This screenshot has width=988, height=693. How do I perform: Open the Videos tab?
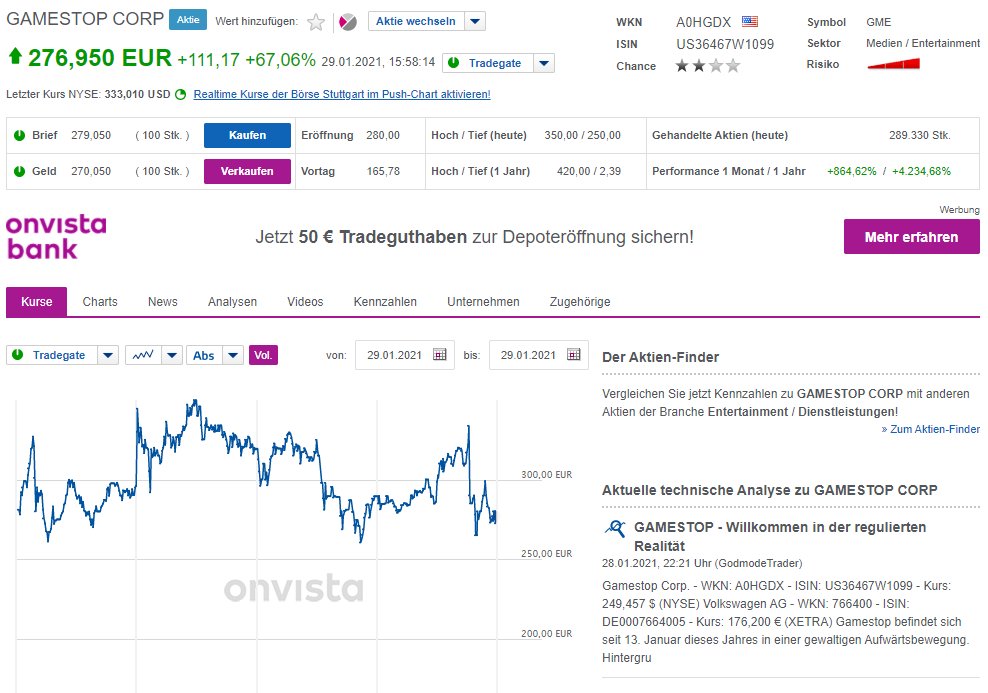305,302
